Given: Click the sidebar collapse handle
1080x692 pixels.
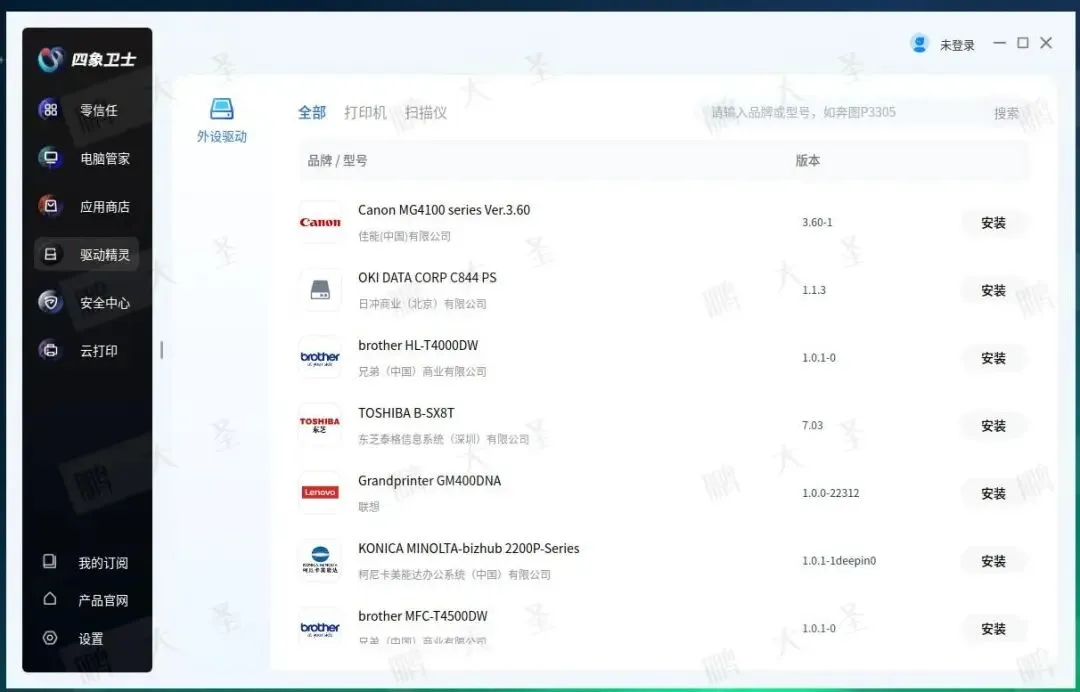Looking at the screenshot, I should pos(162,350).
